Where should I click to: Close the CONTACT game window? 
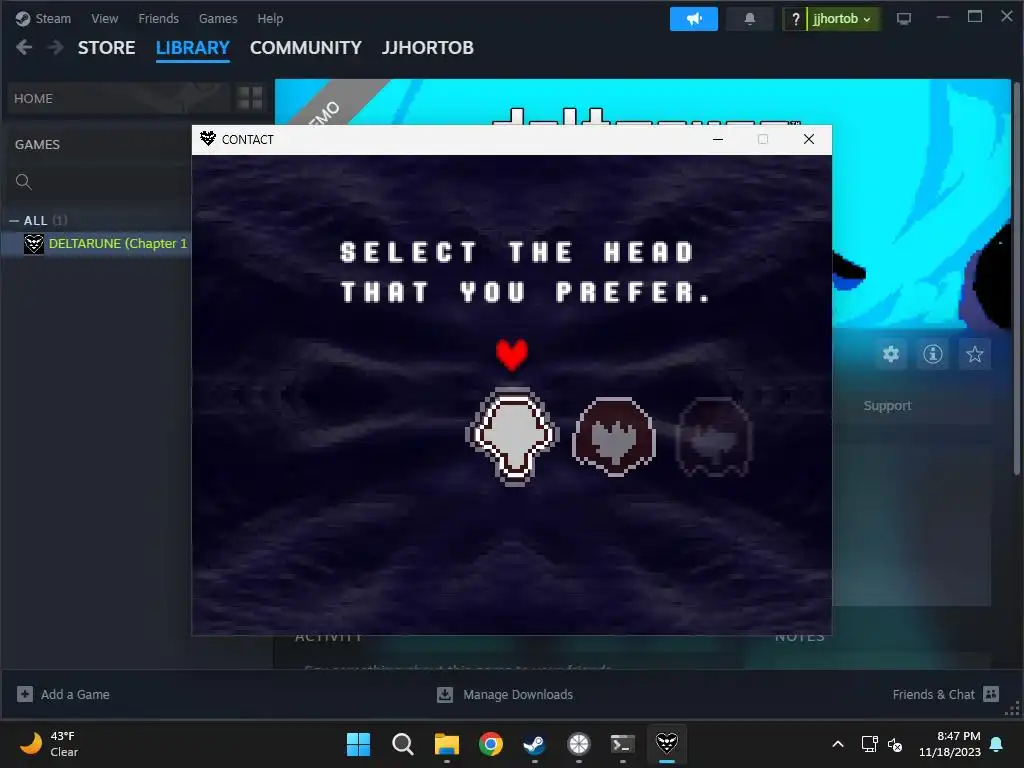808,139
